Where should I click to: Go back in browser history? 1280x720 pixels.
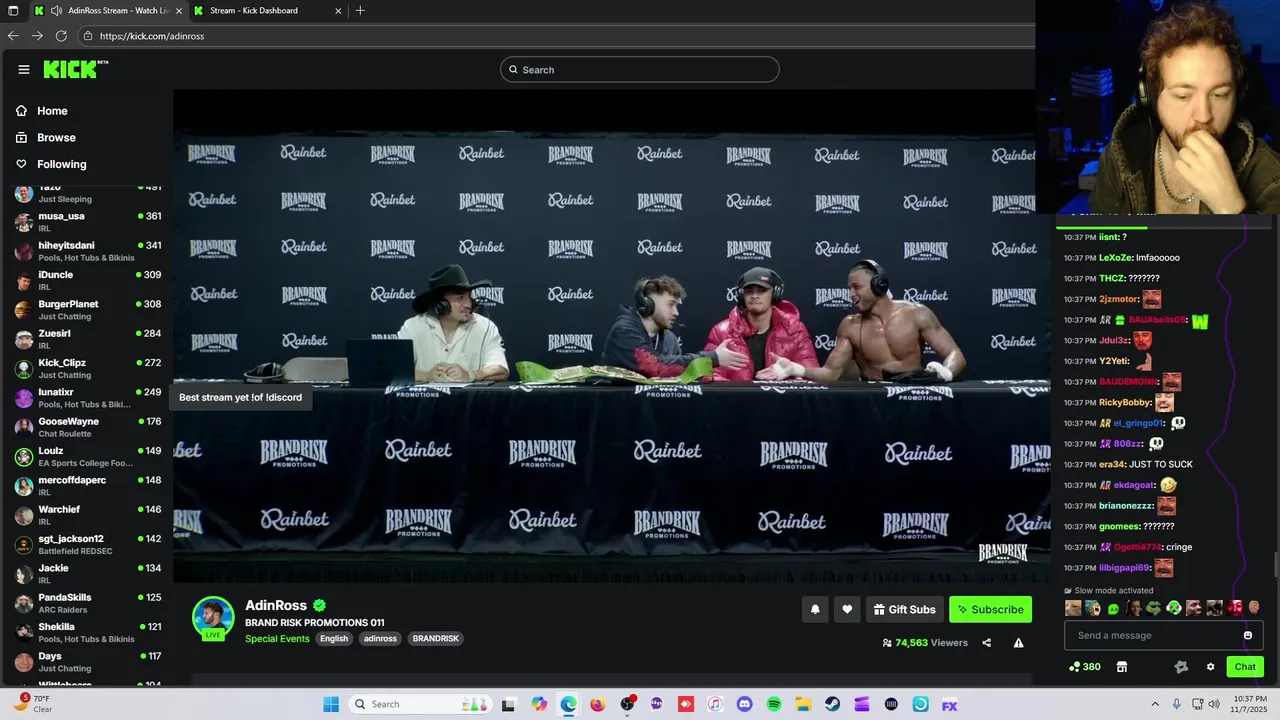[12, 36]
